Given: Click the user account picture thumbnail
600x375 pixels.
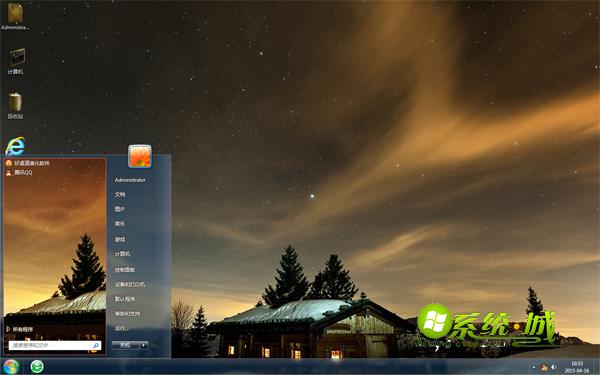Looking at the screenshot, I should (x=140, y=156).
